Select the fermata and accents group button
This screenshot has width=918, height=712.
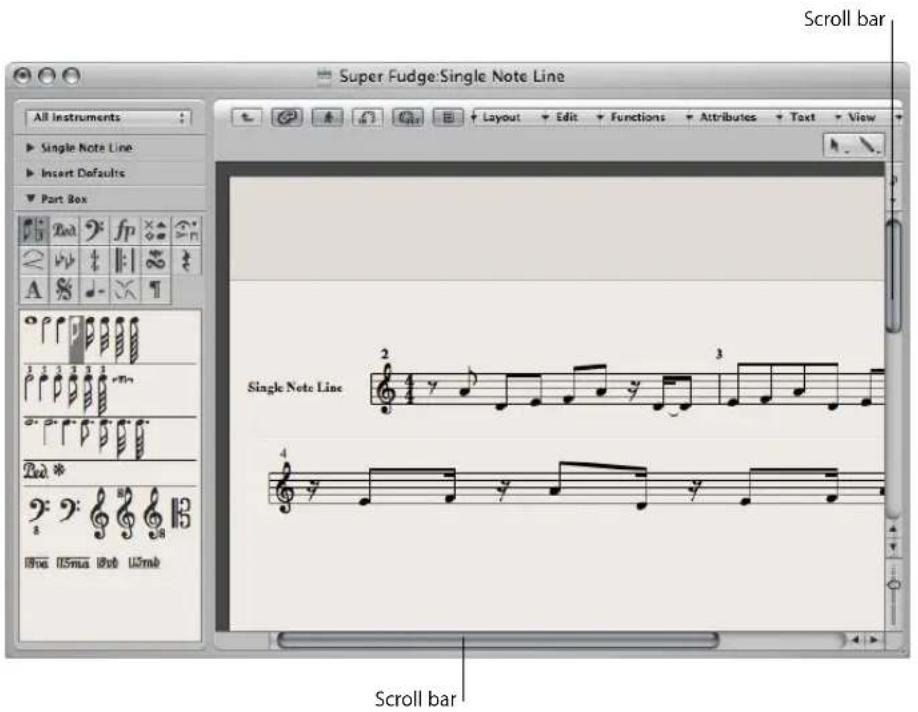[x=186, y=230]
